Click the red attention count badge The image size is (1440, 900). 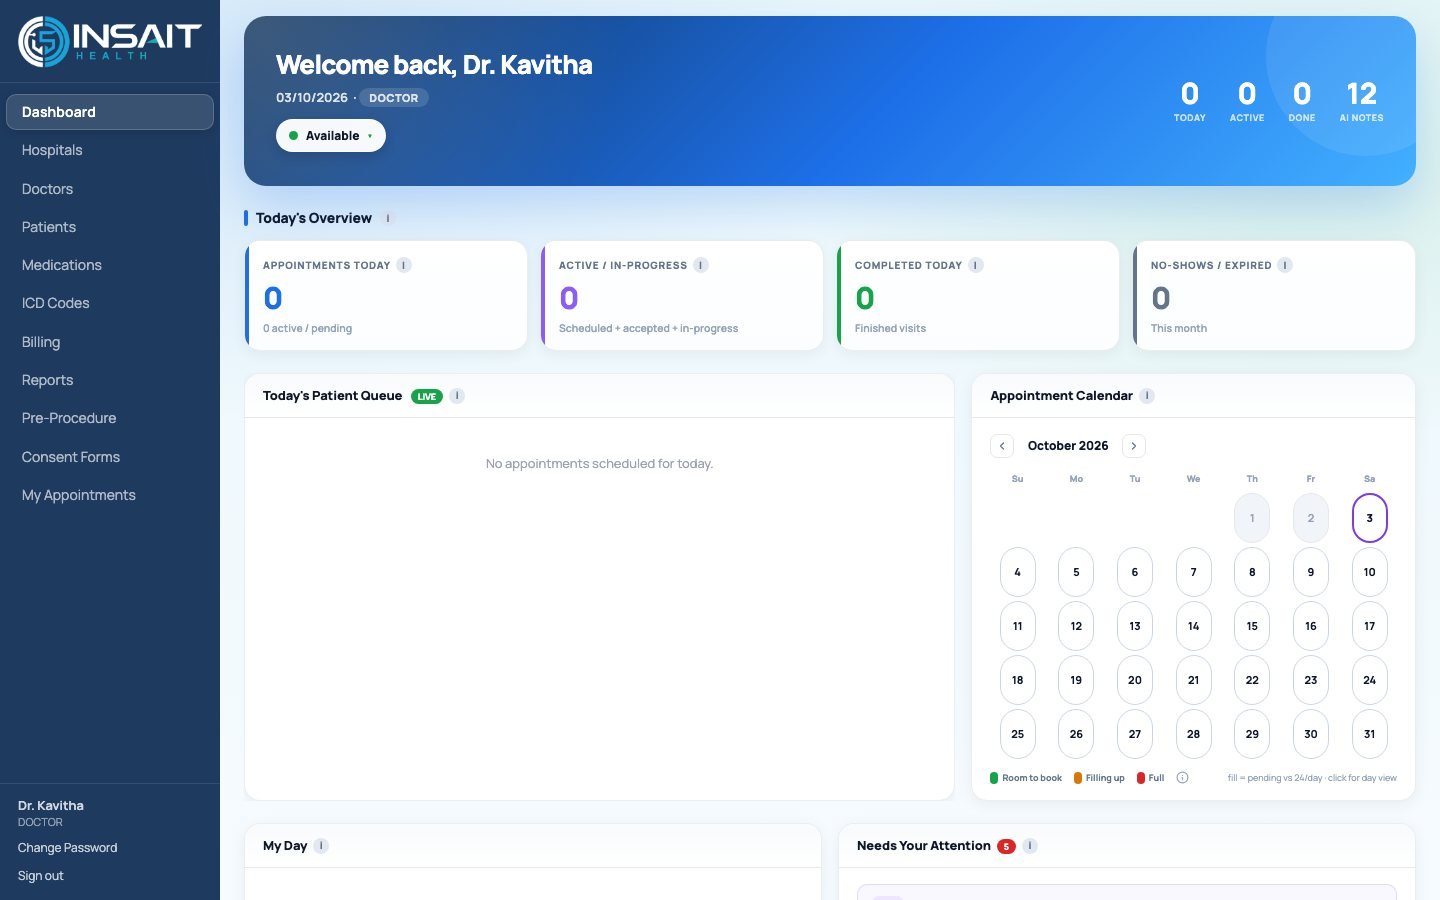click(1006, 846)
